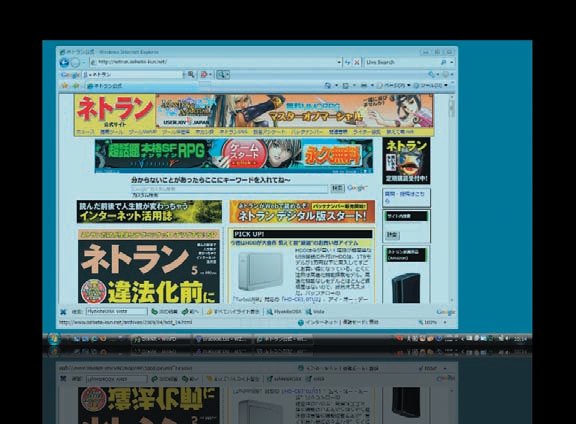
Task: Click the second-to-last search term in find bar
Action: (x=284, y=312)
